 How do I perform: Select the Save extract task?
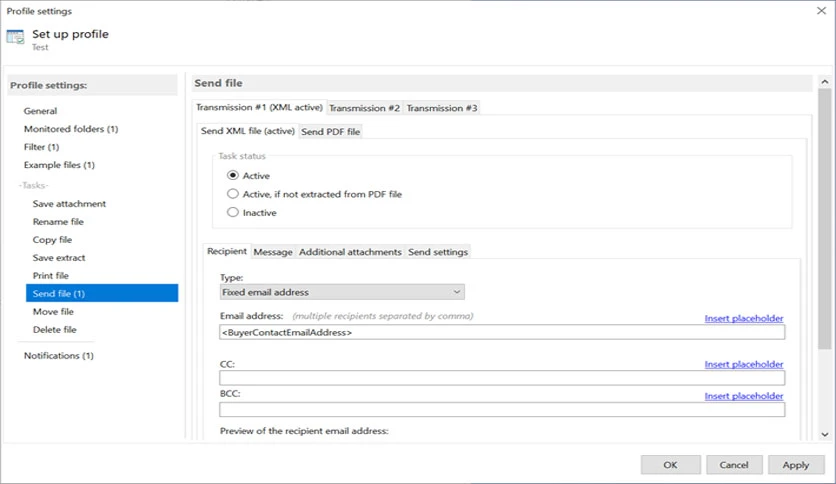pyautogui.click(x=59, y=257)
